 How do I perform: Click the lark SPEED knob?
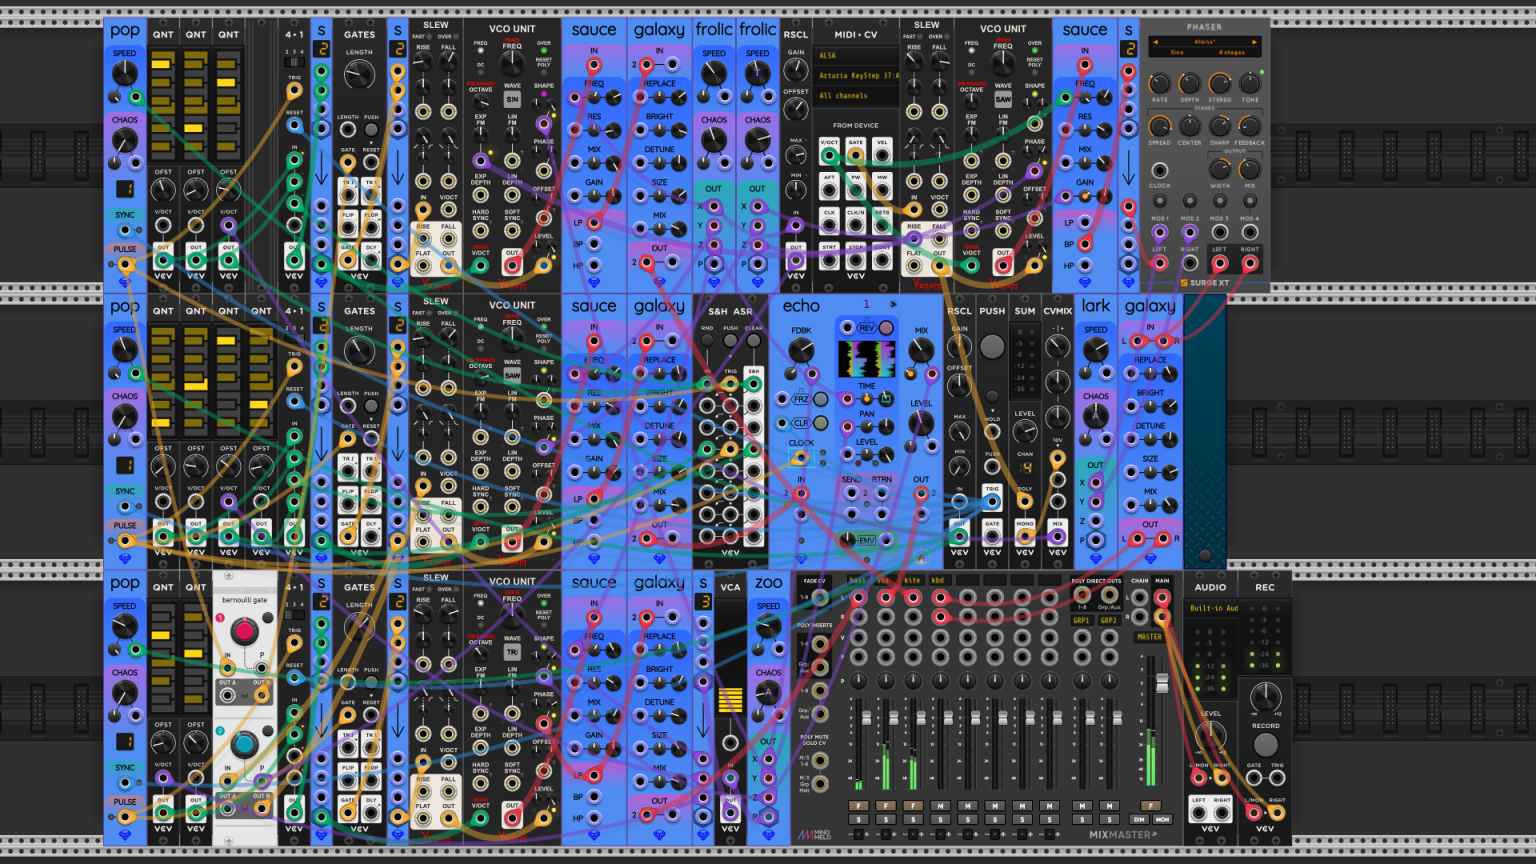[x=1096, y=349]
